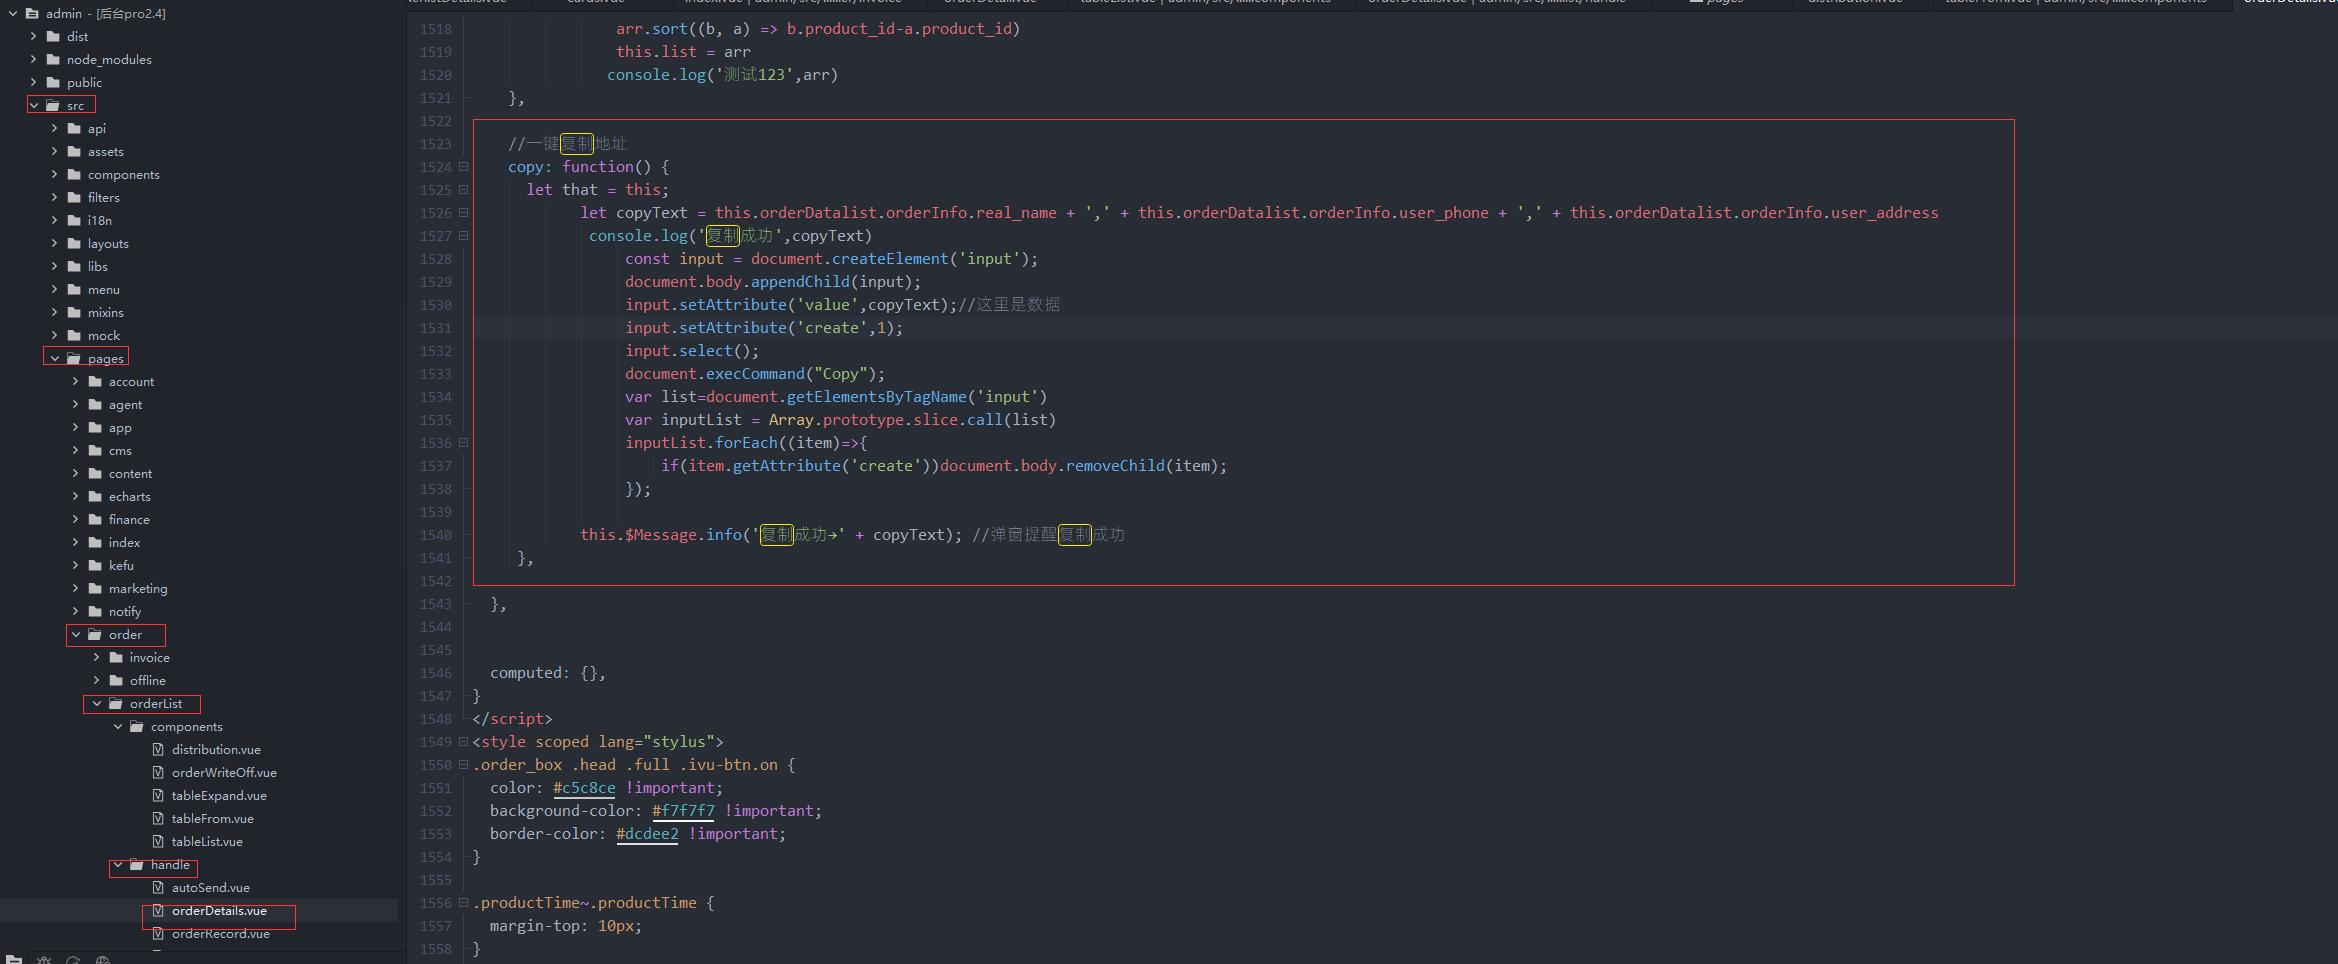Click the #dcdee2 color value
The image size is (2338, 964).
(647, 834)
